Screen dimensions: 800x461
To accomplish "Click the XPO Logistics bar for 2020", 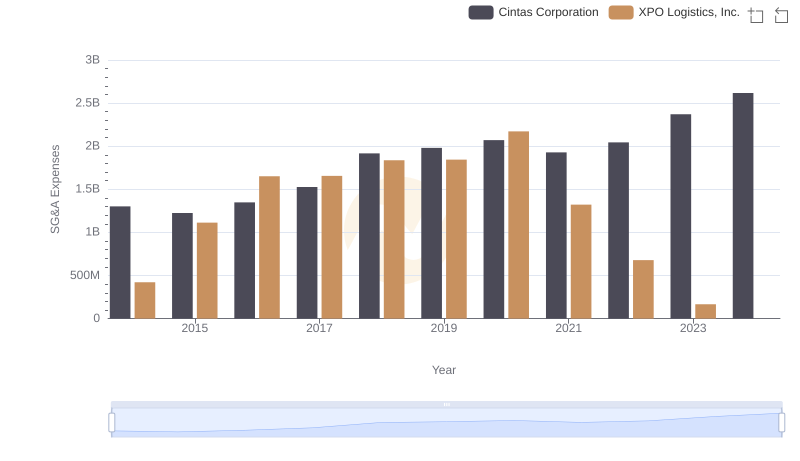I will point(518,225).
